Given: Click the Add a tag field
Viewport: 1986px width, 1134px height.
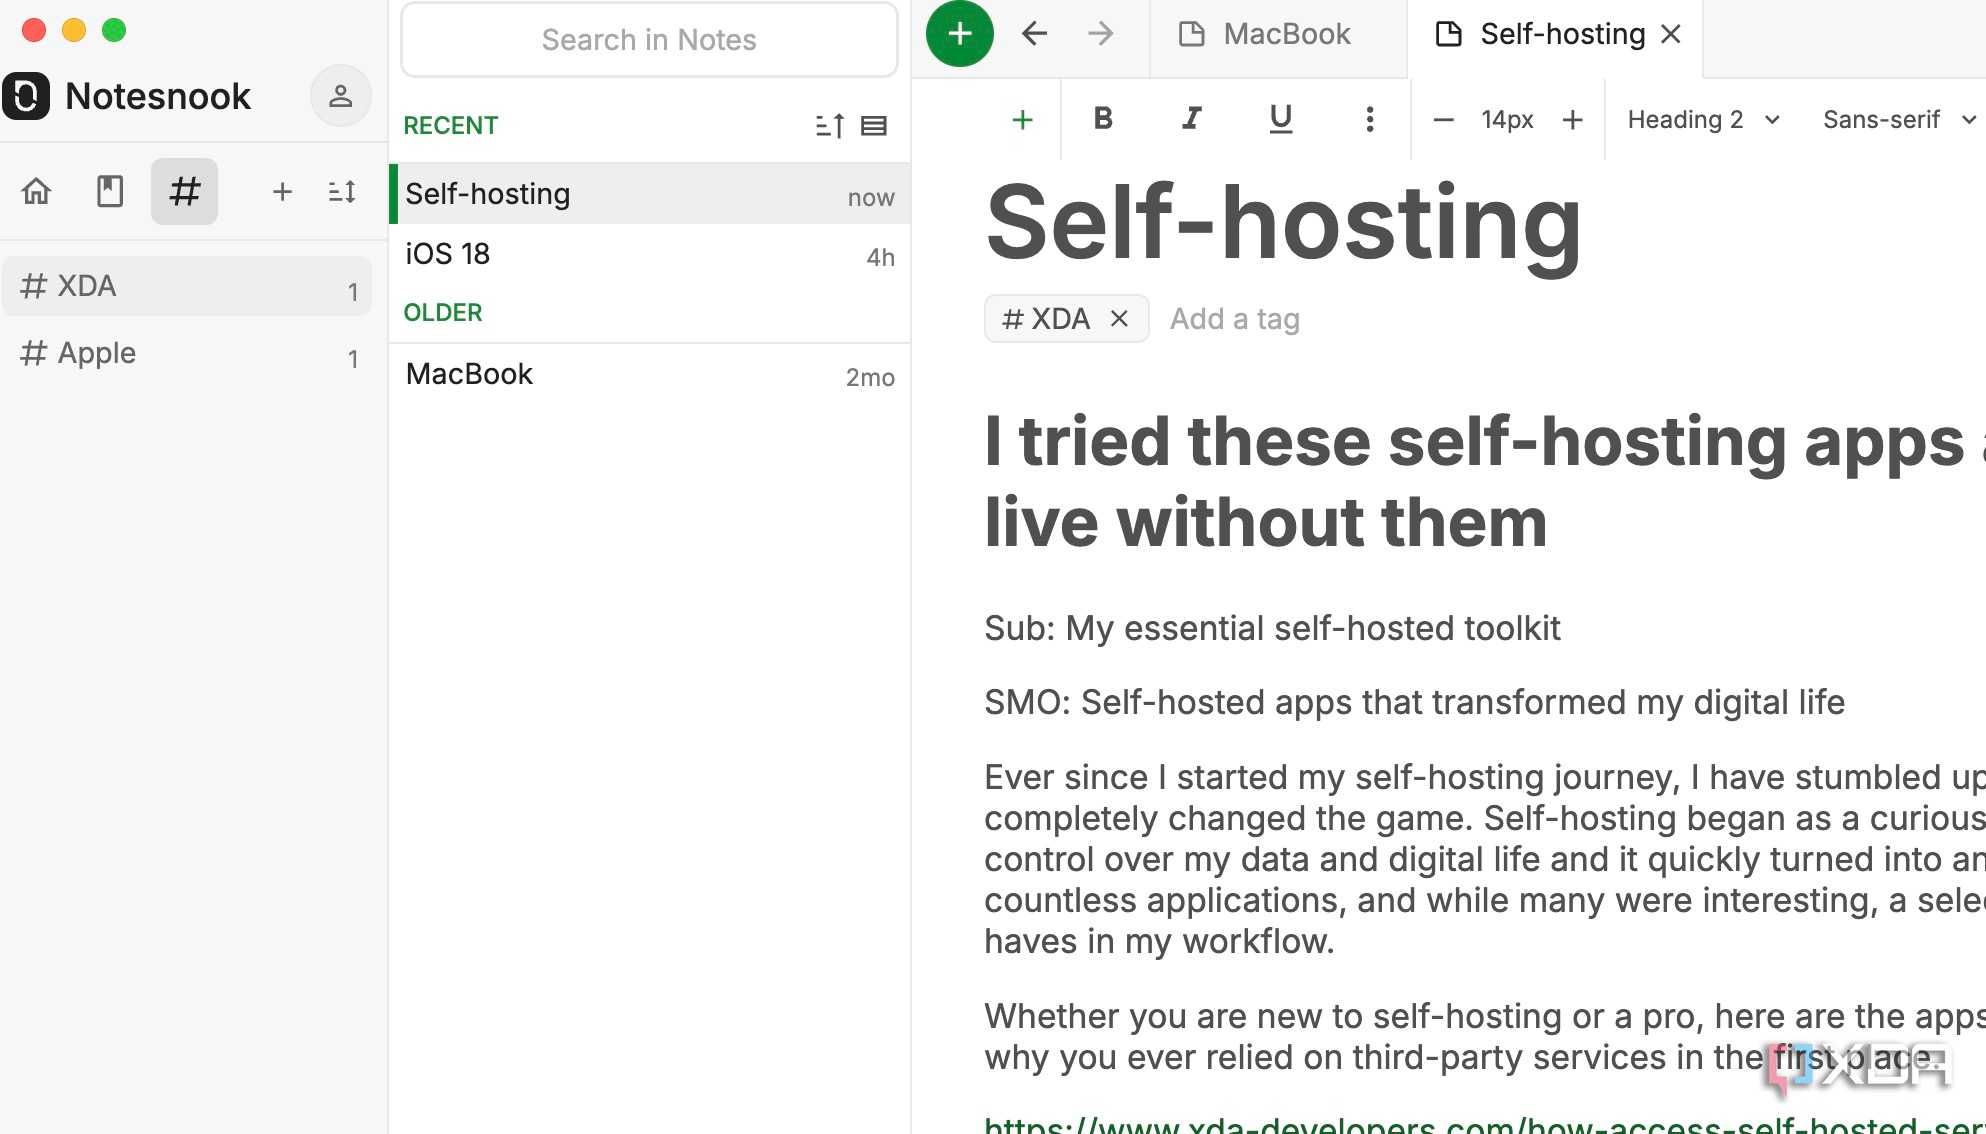Looking at the screenshot, I should [x=1235, y=319].
